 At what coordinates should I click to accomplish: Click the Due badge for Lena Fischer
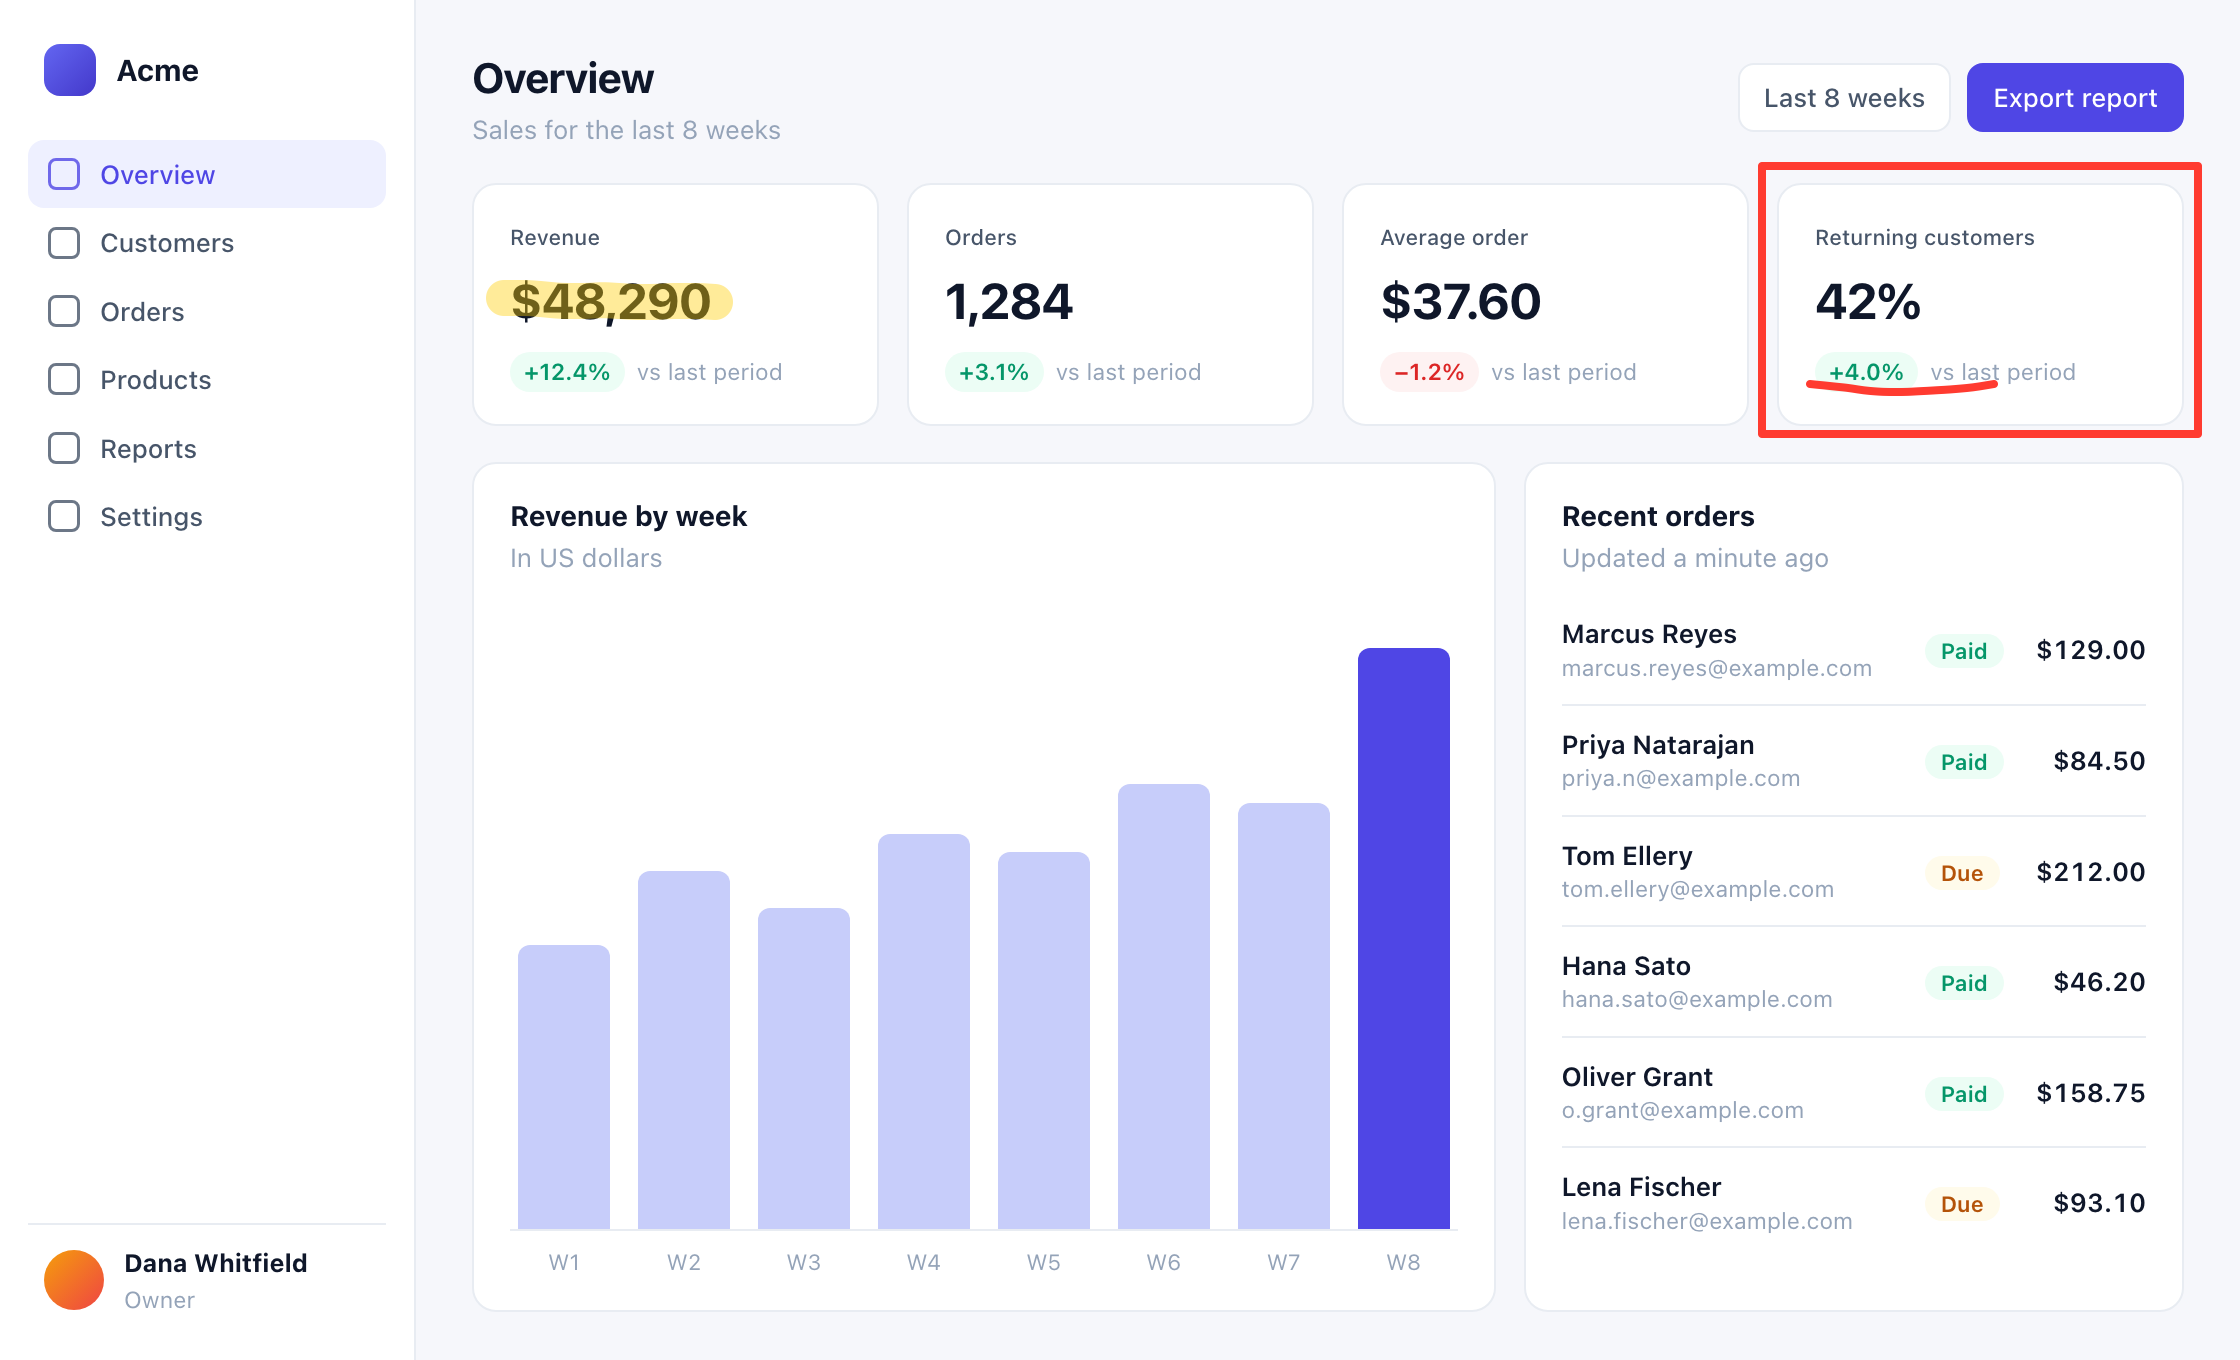tap(1962, 1204)
